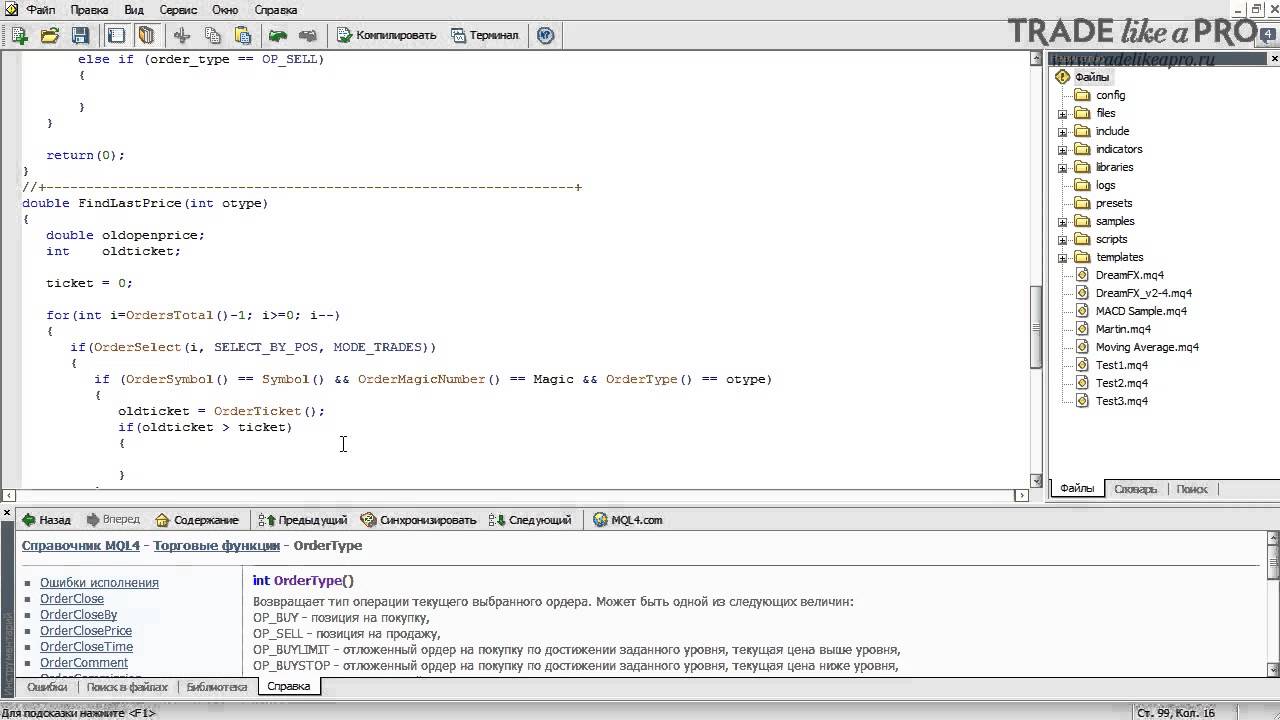The width and height of the screenshot is (1280, 720).
Task: Click the Компилировать button
Action: tap(387, 35)
